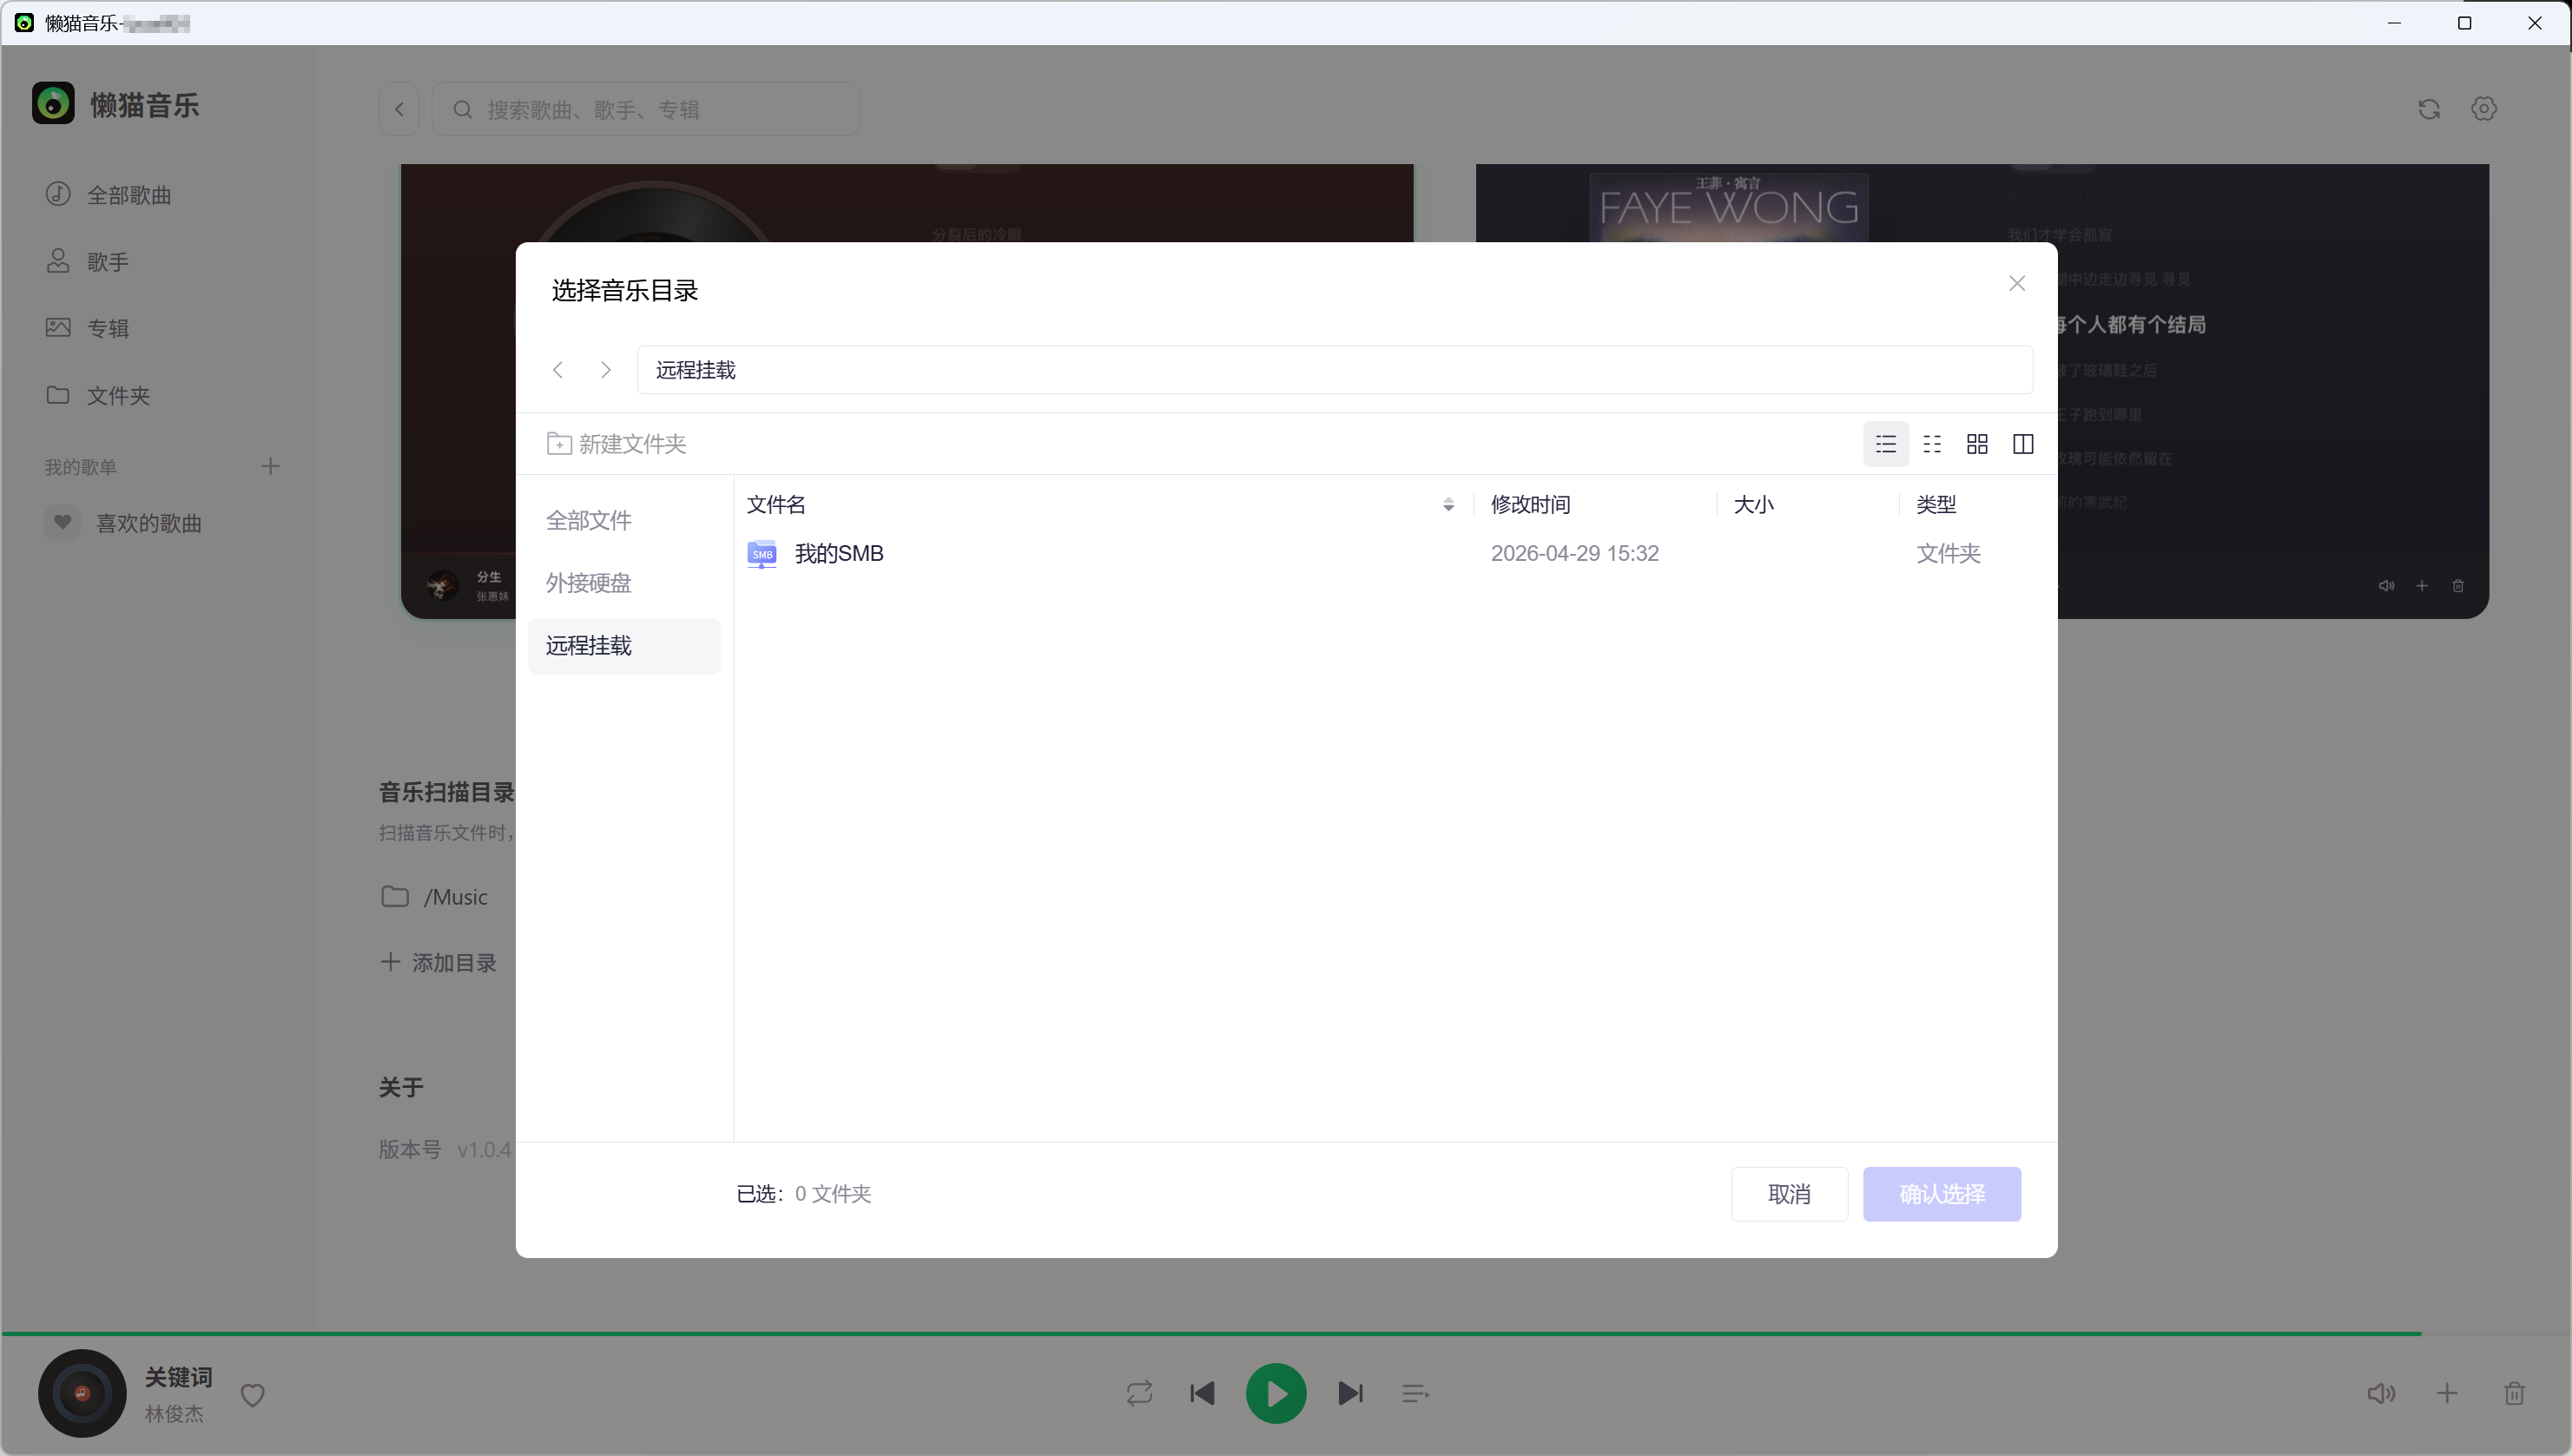Click 取消 to cancel the selection
Screen dimensions: 2572x1456
(1789, 1194)
